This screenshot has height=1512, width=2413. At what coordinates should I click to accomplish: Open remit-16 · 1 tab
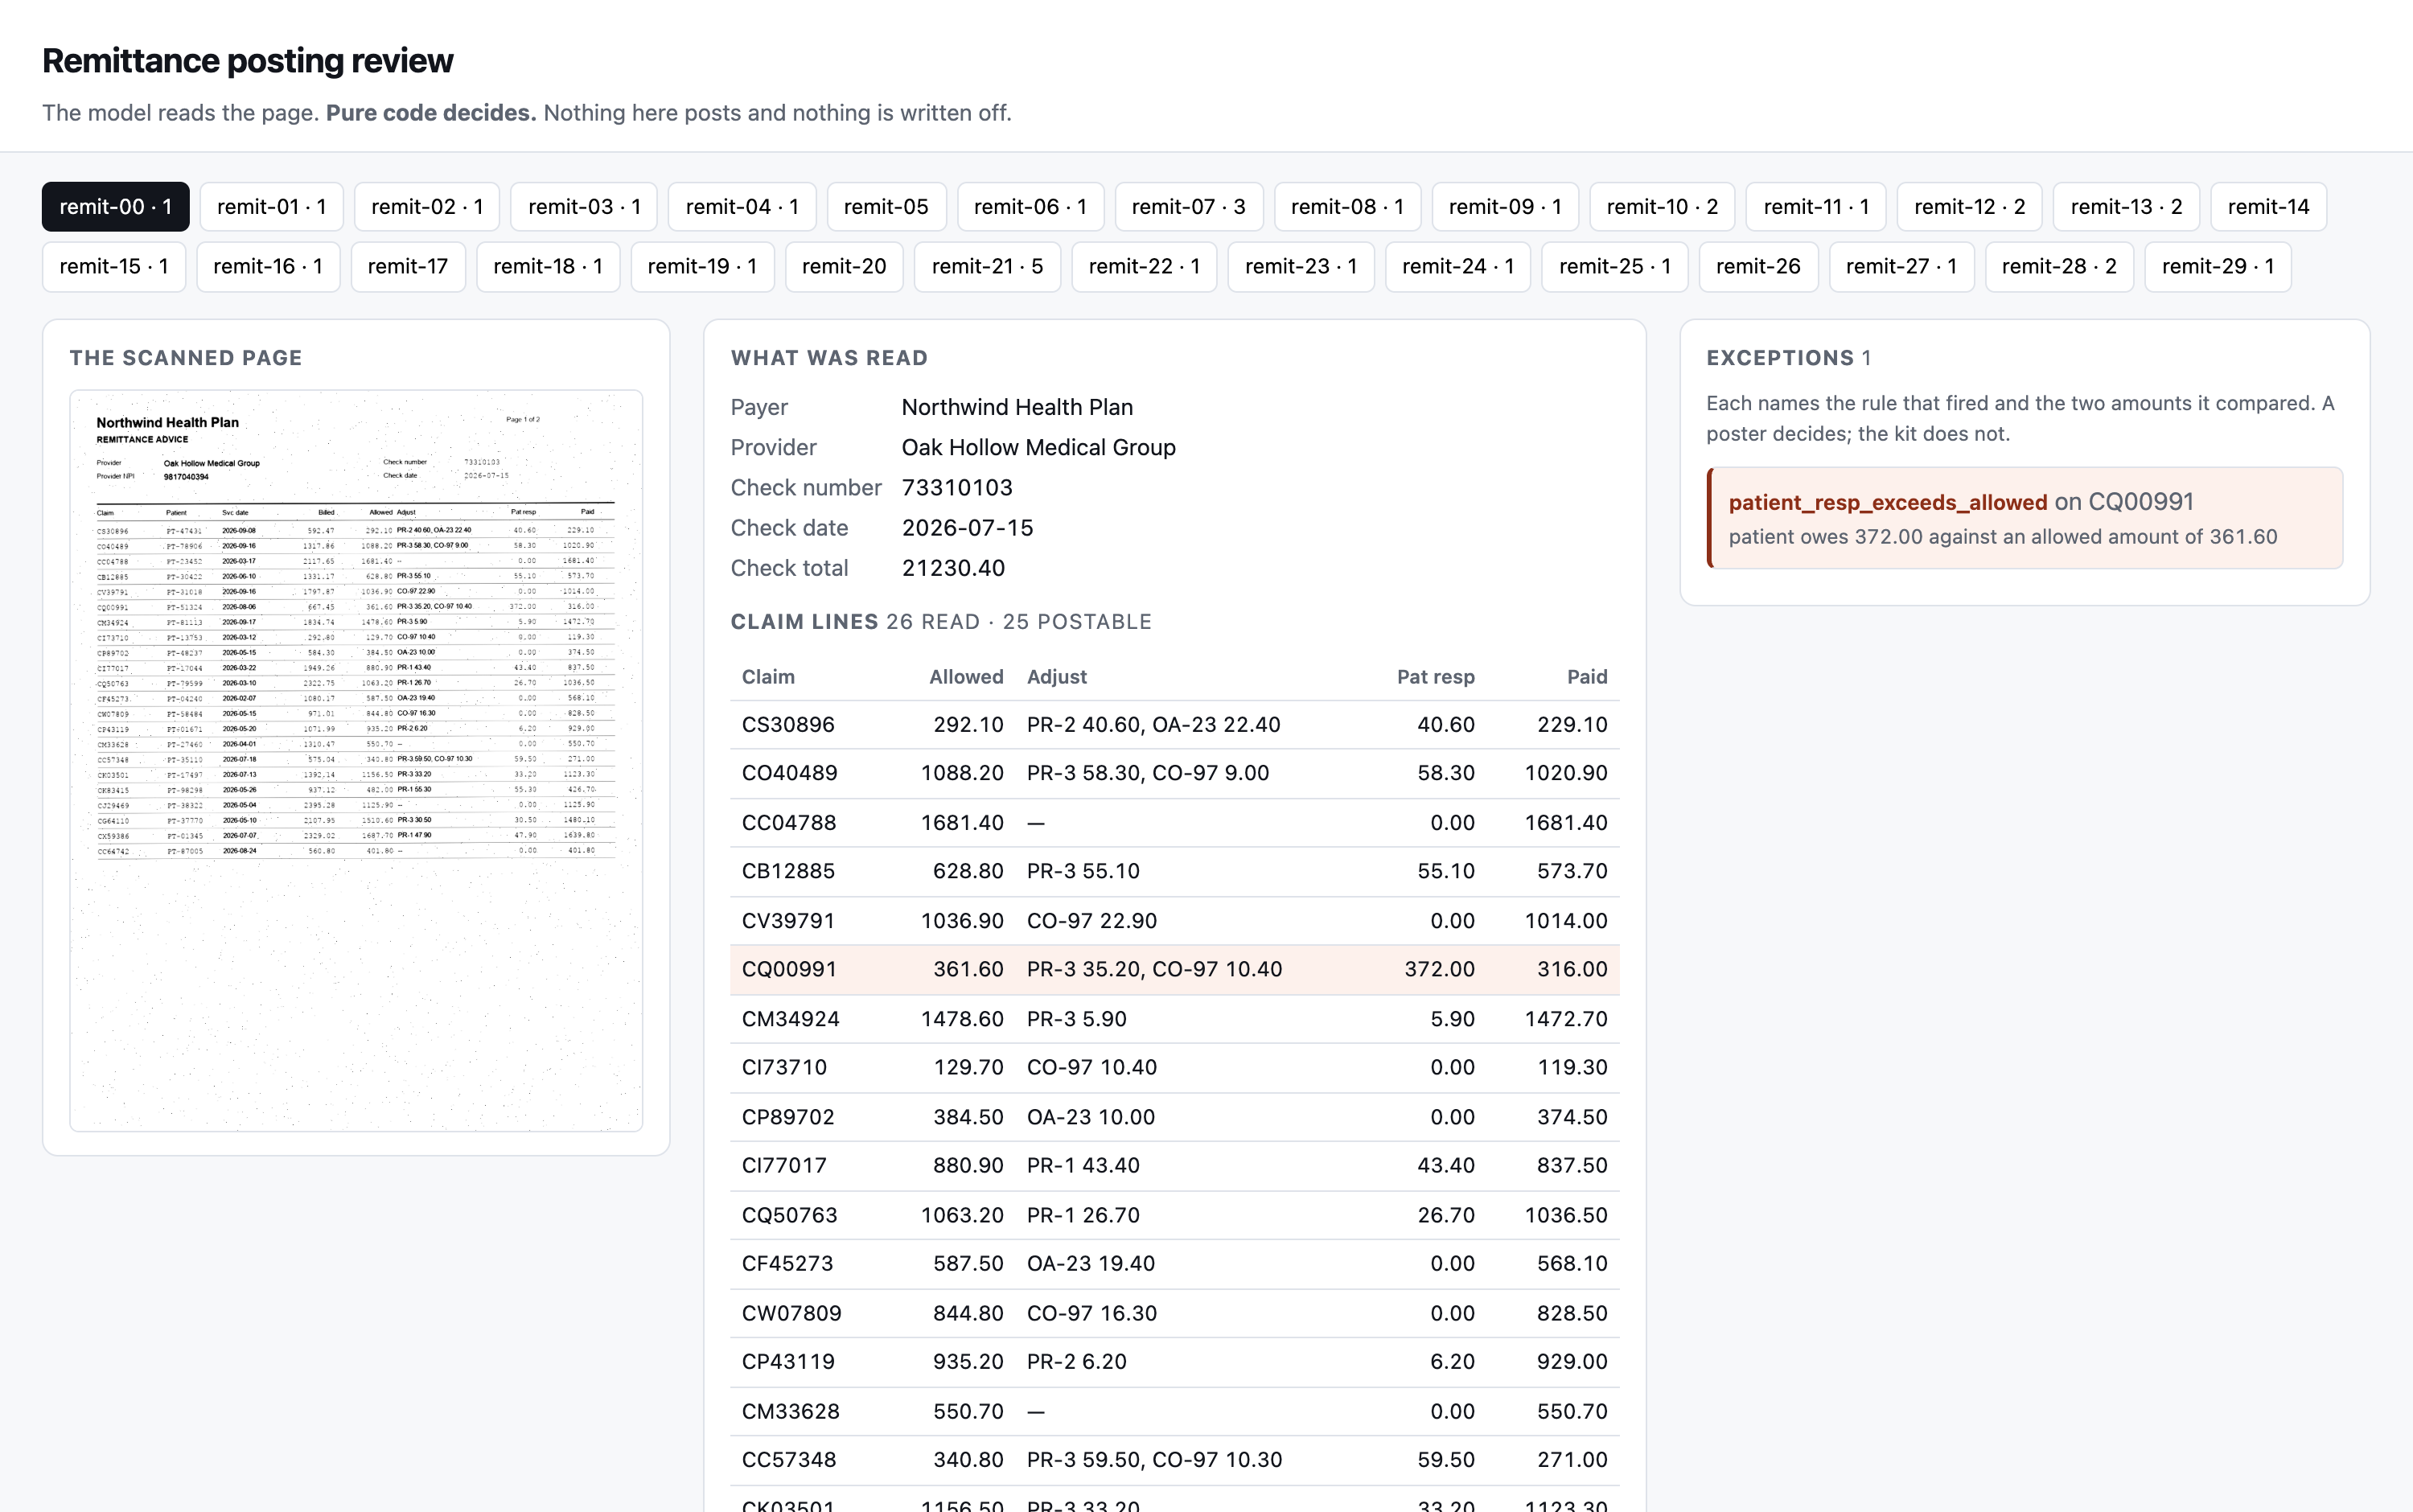[x=268, y=267]
